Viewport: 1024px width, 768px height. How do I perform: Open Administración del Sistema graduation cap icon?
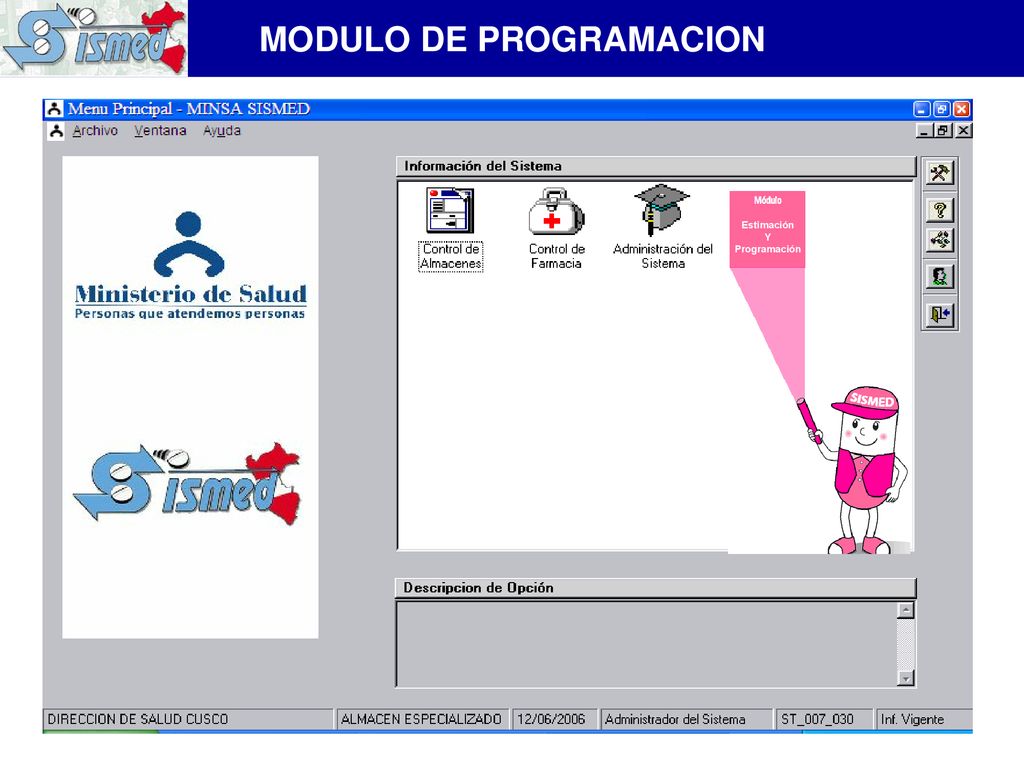[x=662, y=210]
